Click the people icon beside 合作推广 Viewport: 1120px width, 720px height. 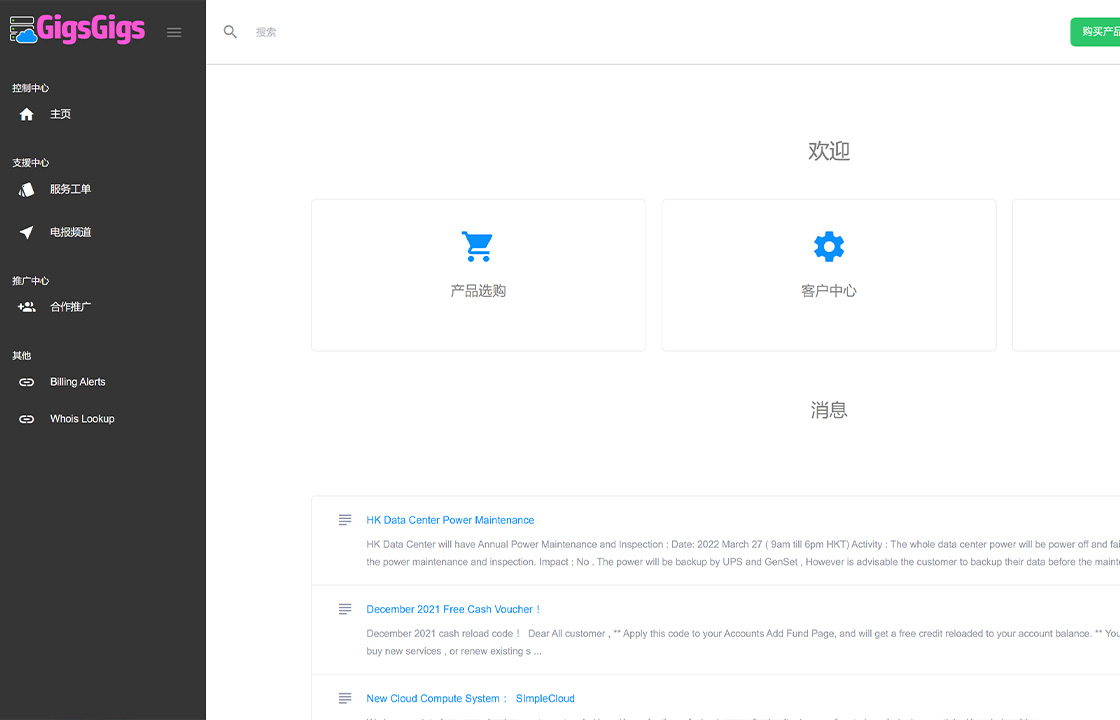[26, 307]
